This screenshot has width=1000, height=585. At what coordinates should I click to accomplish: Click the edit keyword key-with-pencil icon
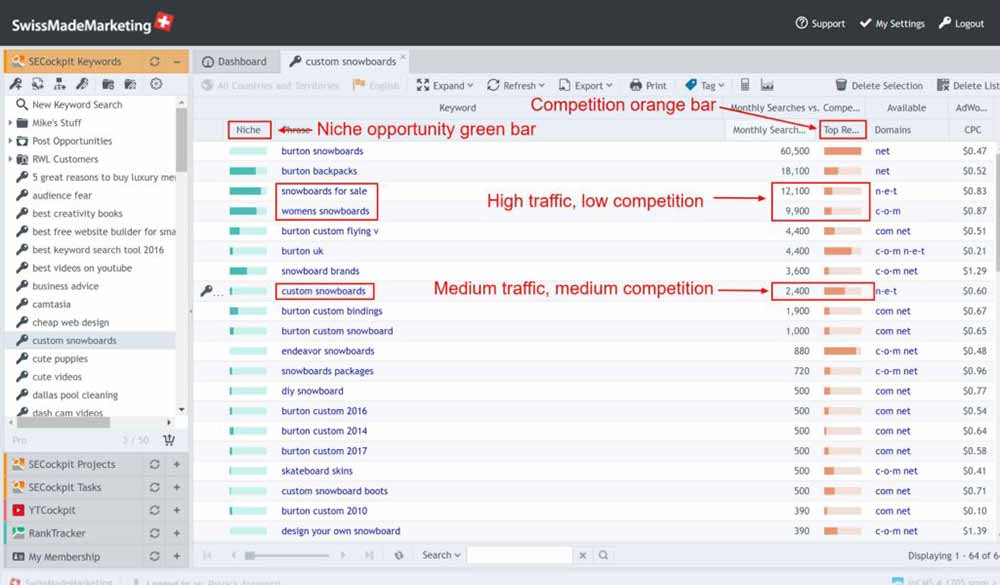(82, 84)
